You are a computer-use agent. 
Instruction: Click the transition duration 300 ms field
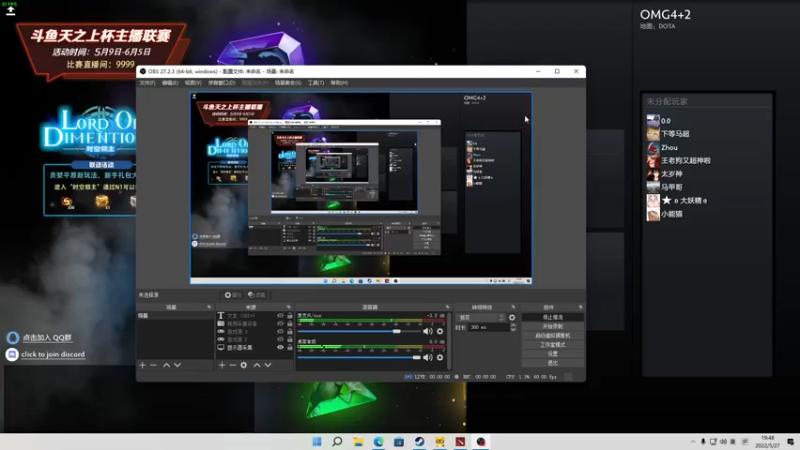[x=488, y=328]
